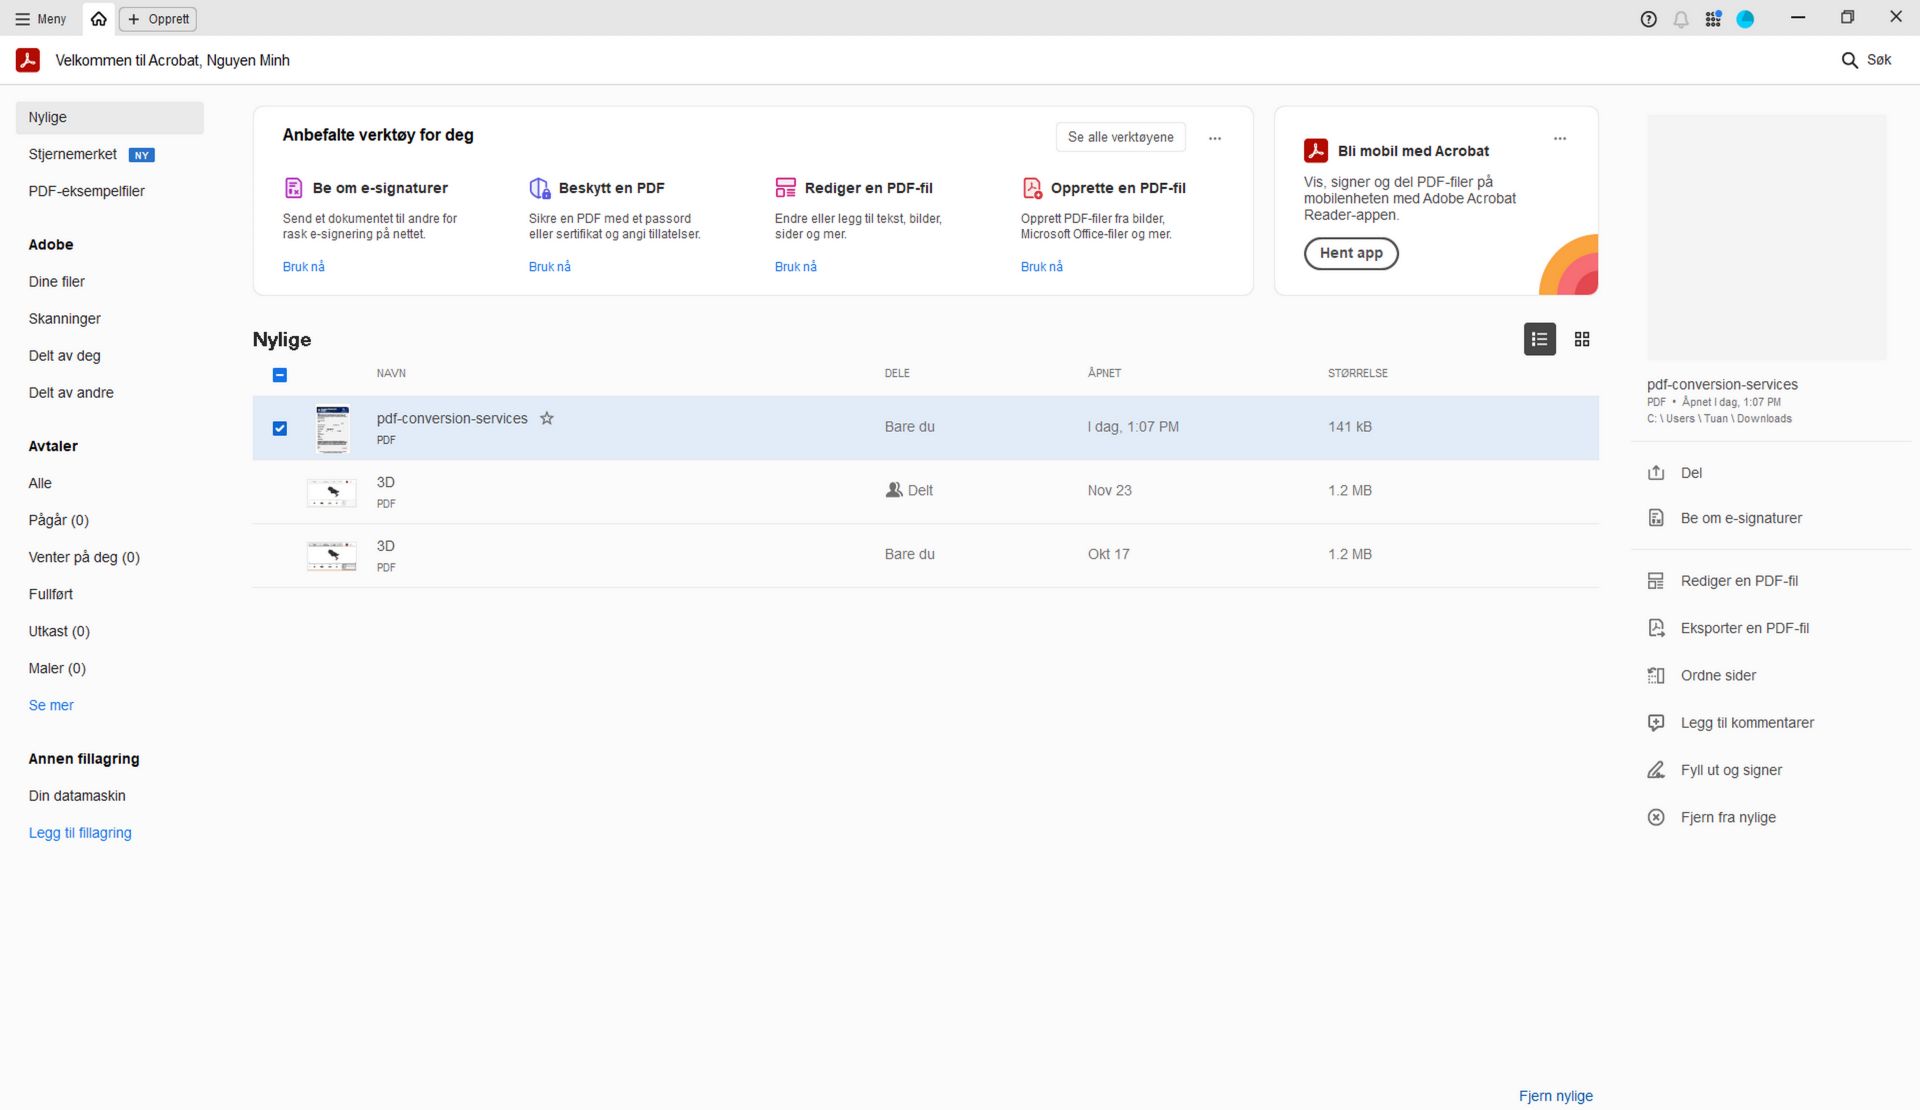Star the pdf-conversion-services file
The image size is (1920, 1110).
coord(547,419)
